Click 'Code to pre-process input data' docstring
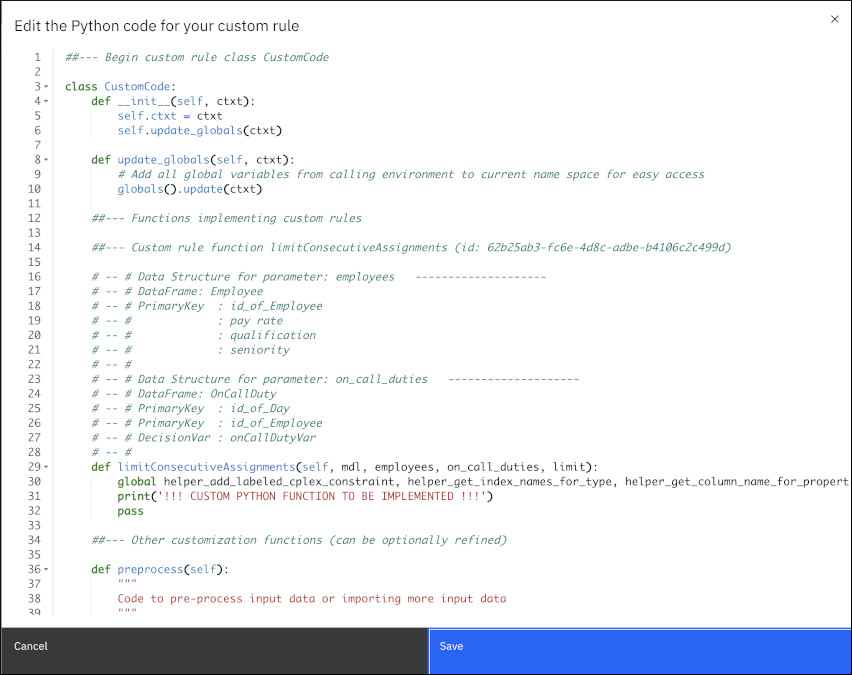The width and height of the screenshot is (852, 675). click(312, 598)
